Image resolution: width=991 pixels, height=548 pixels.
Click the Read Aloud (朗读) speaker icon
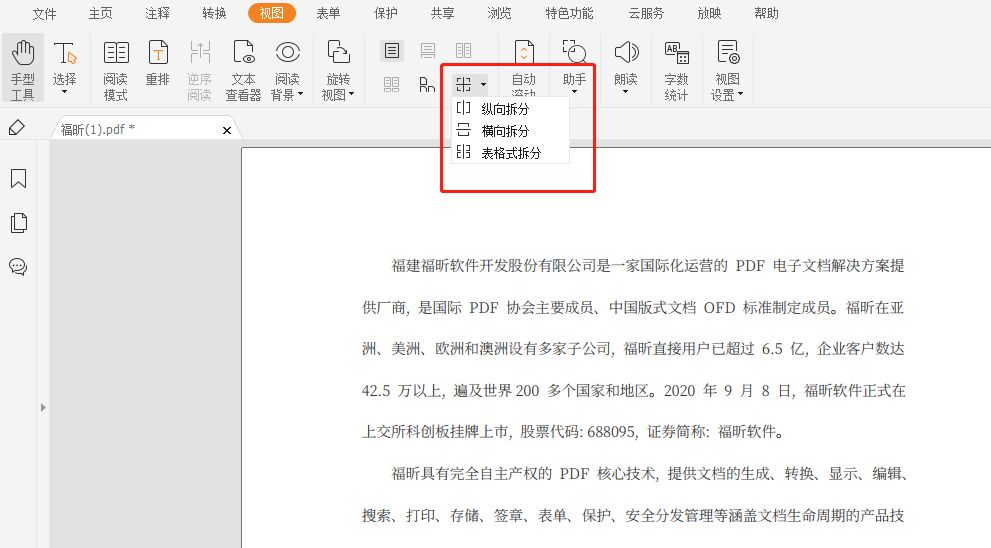tap(626, 52)
